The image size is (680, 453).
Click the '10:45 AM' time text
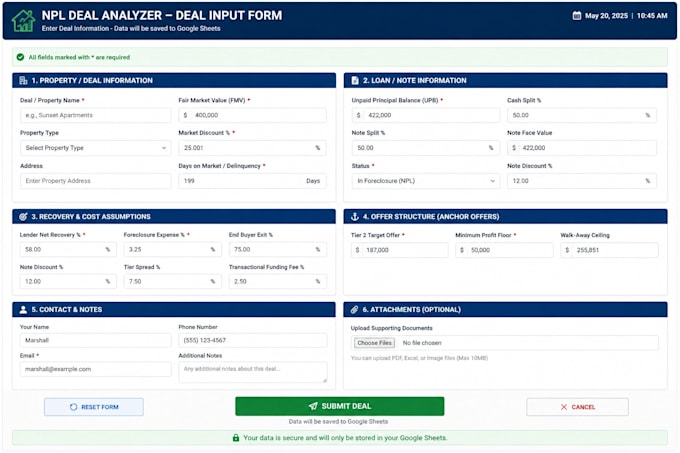(652, 16)
